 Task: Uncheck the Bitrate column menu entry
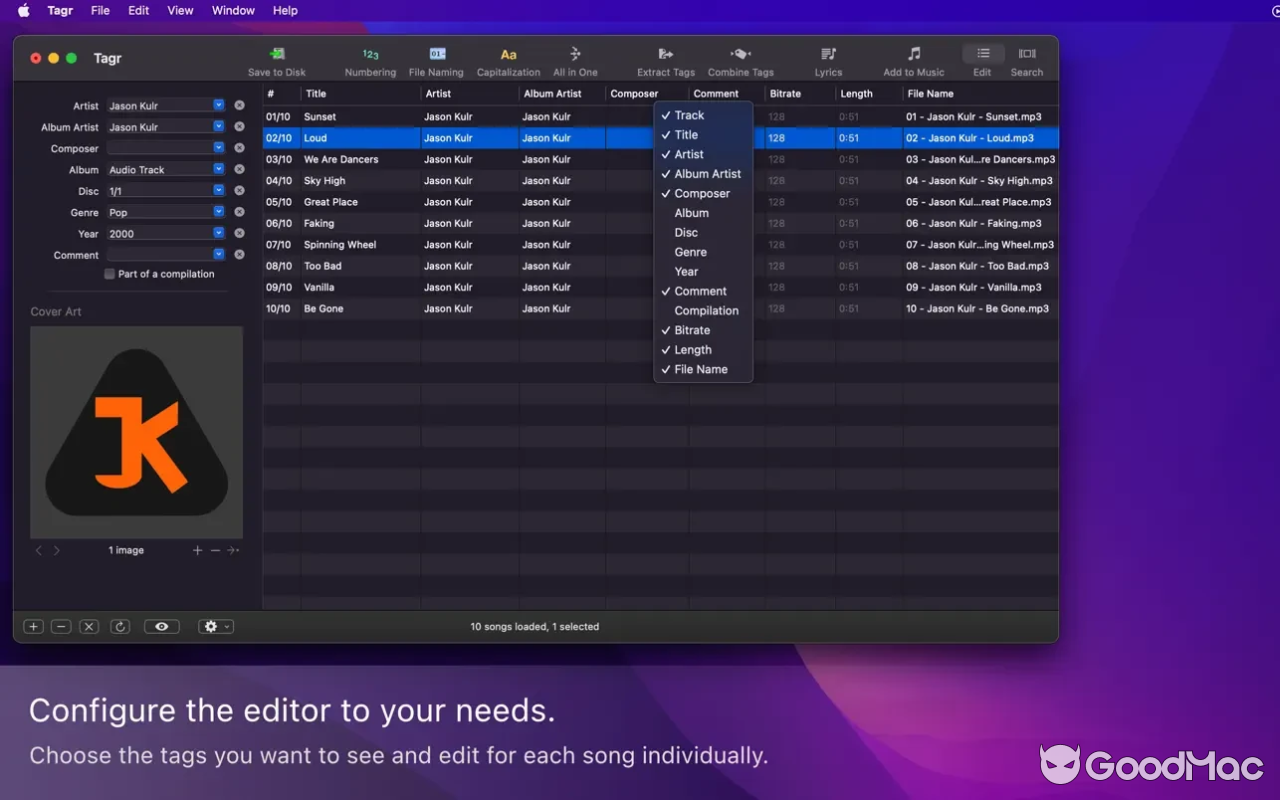pyautogui.click(x=692, y=330)
